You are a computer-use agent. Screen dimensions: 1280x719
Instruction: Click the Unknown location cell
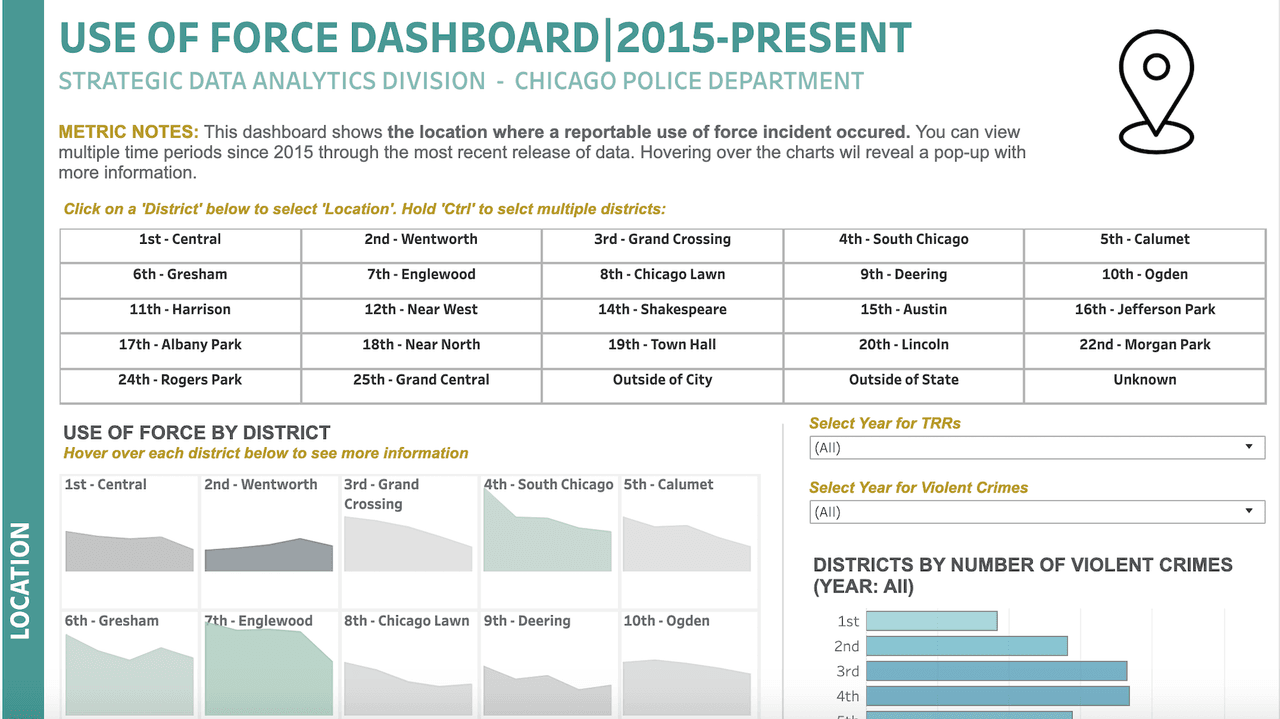click(1144, 380)
